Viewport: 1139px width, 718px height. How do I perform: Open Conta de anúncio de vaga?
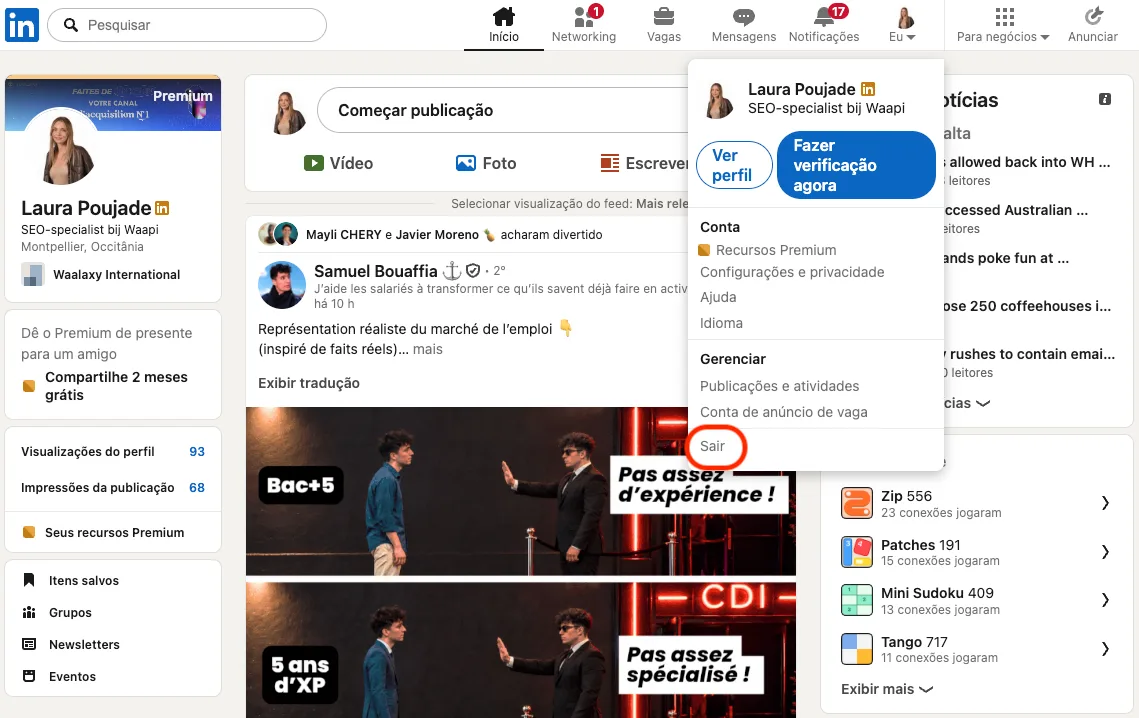point(784,412)
